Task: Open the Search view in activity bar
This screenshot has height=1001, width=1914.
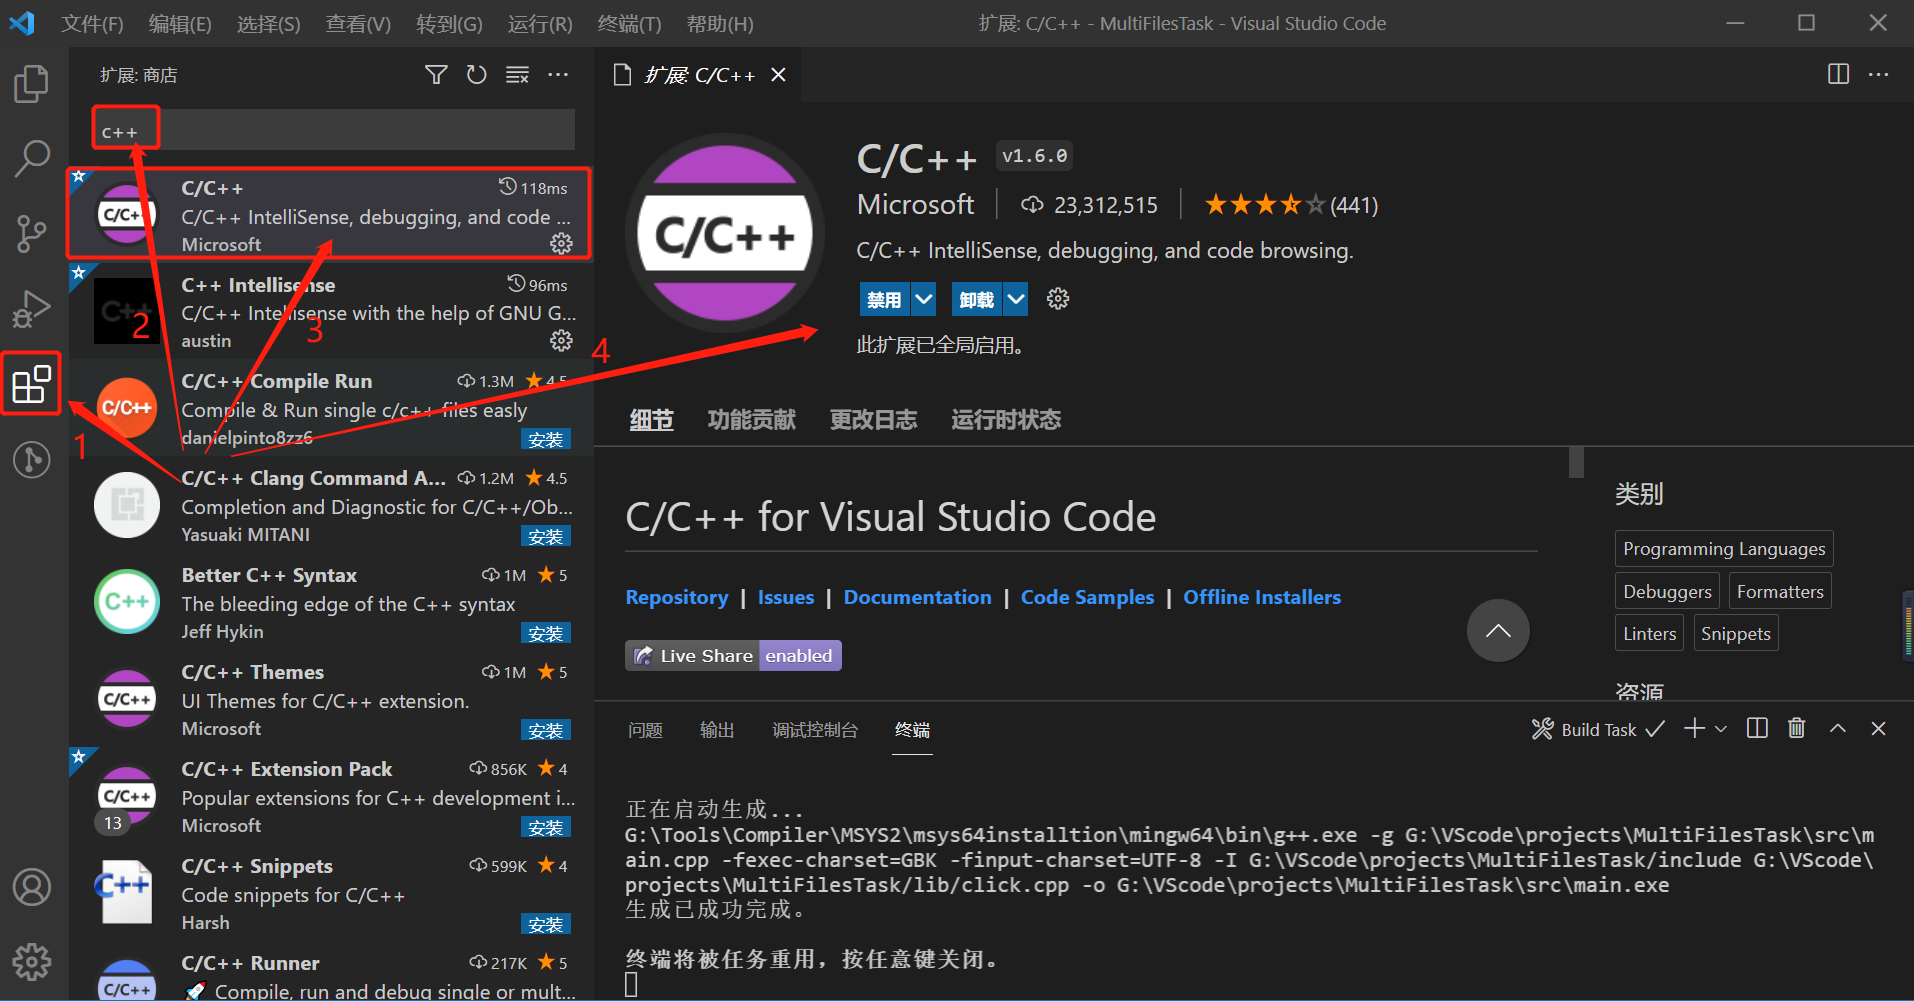Action: [31, 158]
